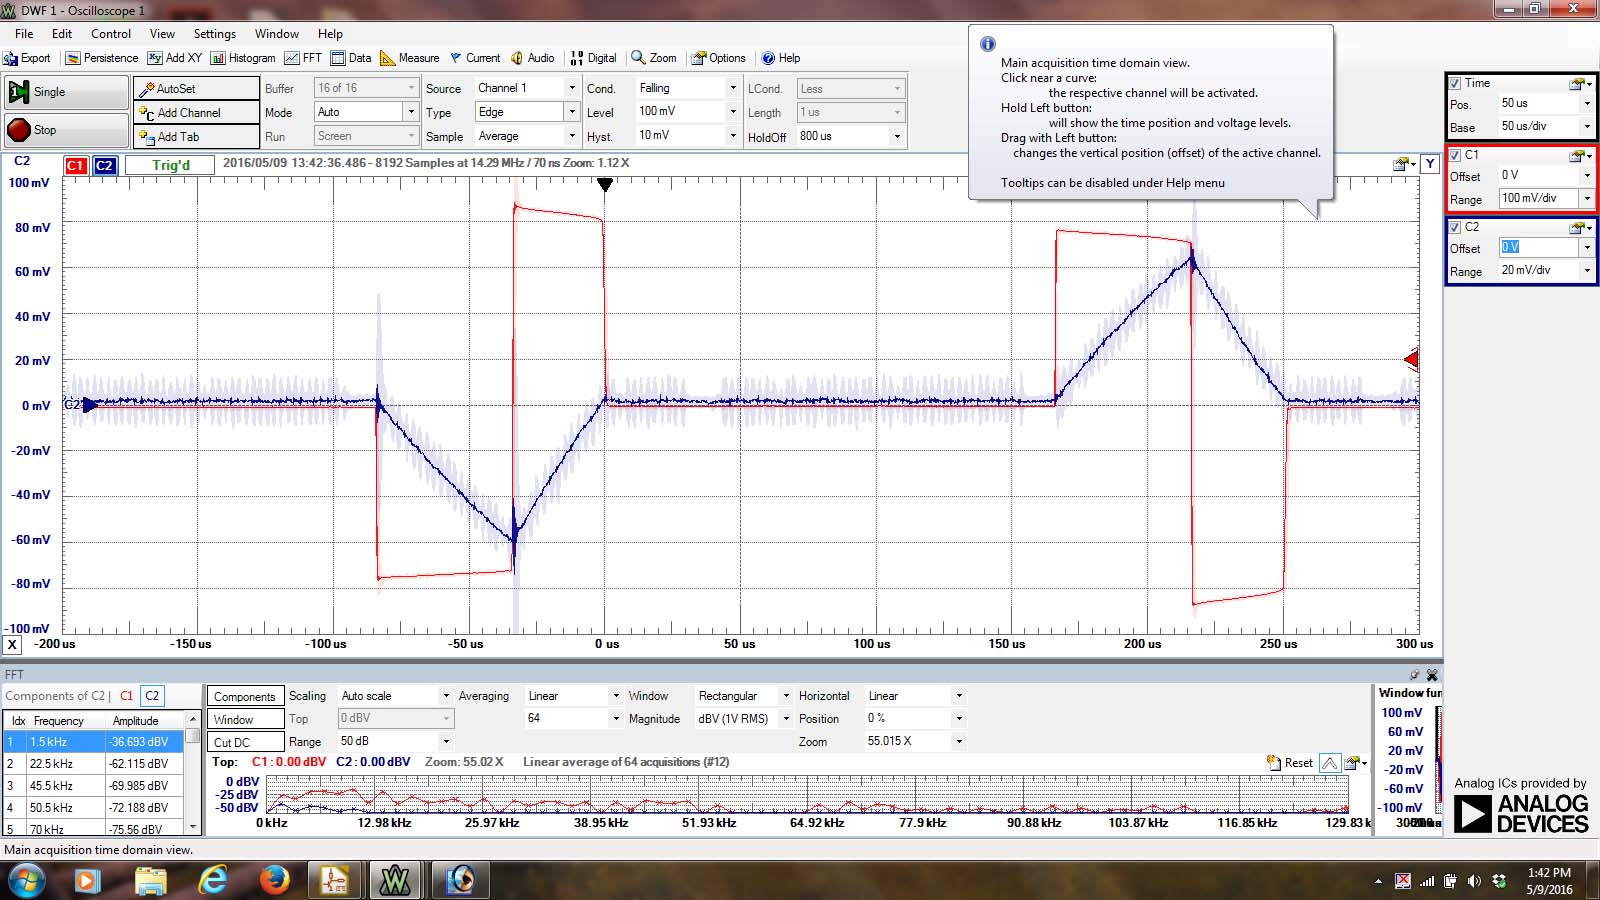The width and height of the screenshot is (1600, 900).
Task: Open the Audio tool
Action: (532, 58)
